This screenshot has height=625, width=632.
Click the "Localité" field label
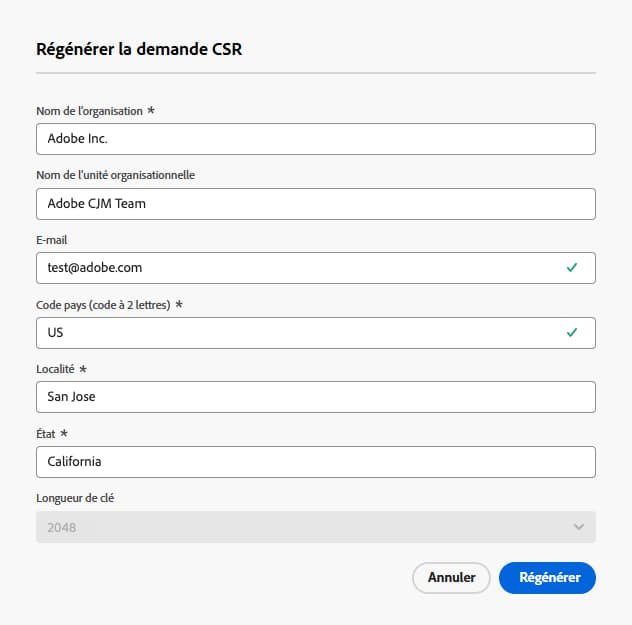tap(56, 369)
